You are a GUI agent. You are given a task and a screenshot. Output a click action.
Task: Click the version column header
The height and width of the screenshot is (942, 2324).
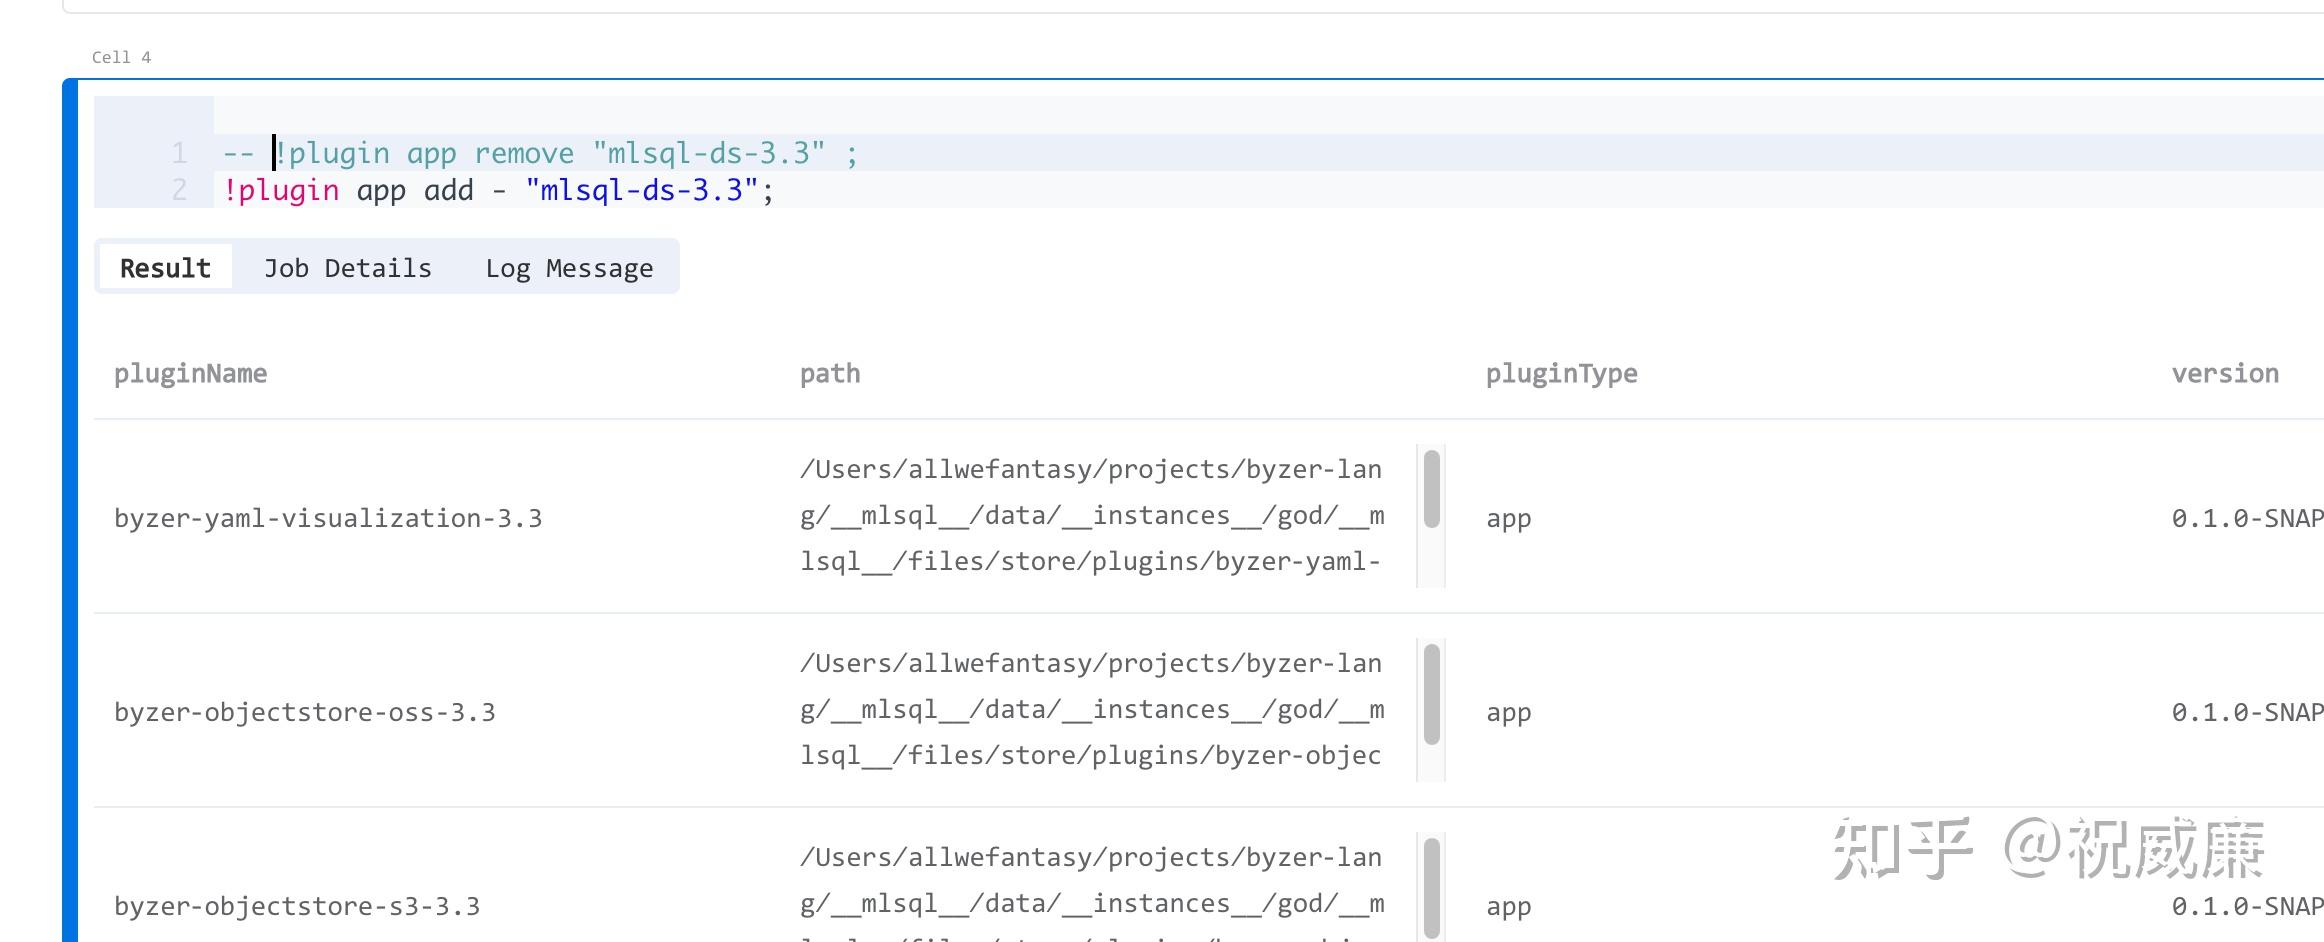coord(2225,374)
